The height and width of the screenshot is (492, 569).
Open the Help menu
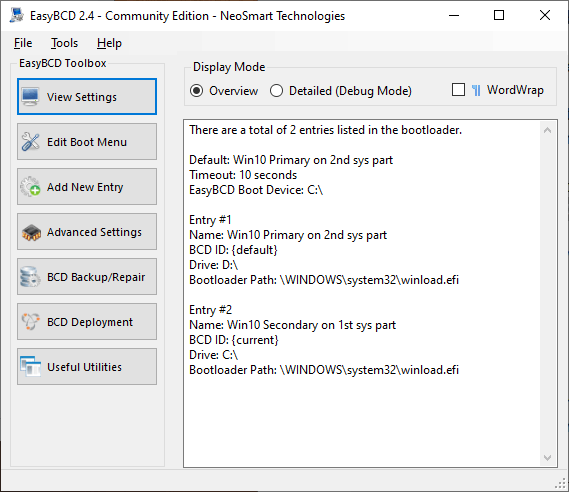pyautogui.click(x=109, y=43)
